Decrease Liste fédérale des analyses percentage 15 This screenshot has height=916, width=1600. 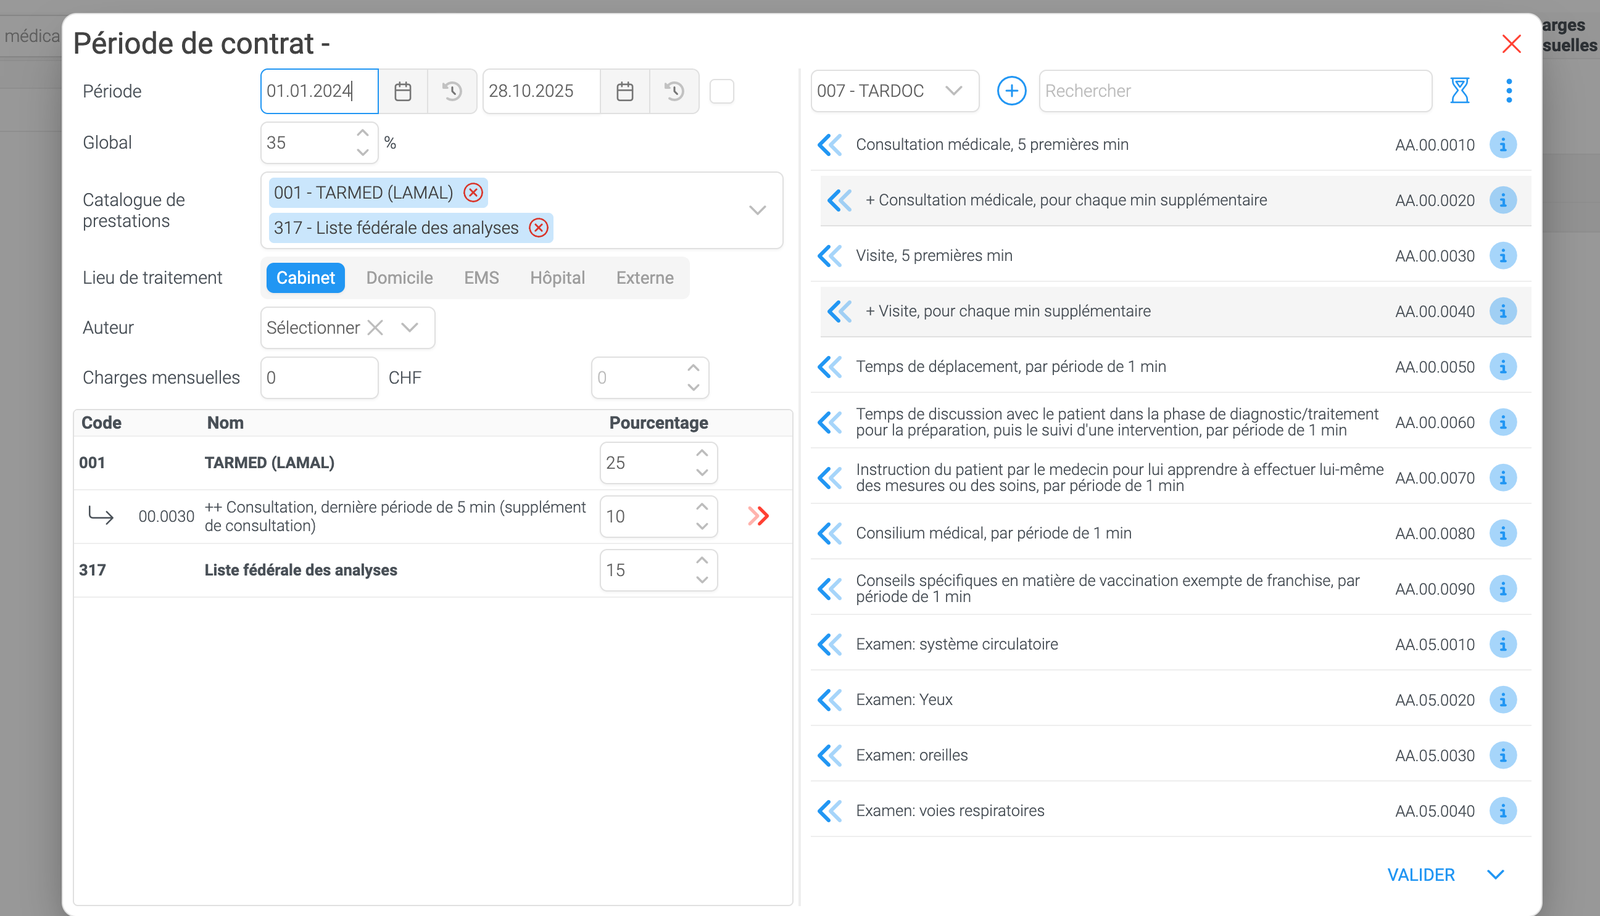click(702, 580)
